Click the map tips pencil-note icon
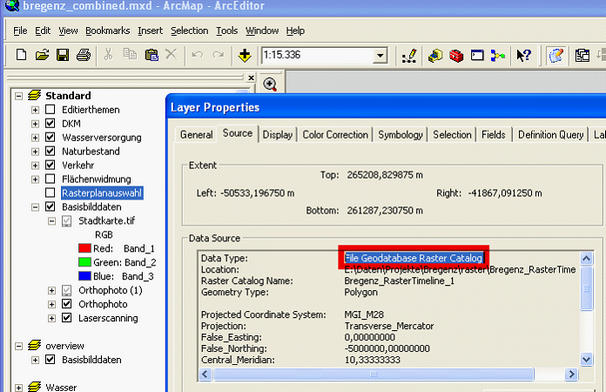606x392 pixels. point(556,56)
